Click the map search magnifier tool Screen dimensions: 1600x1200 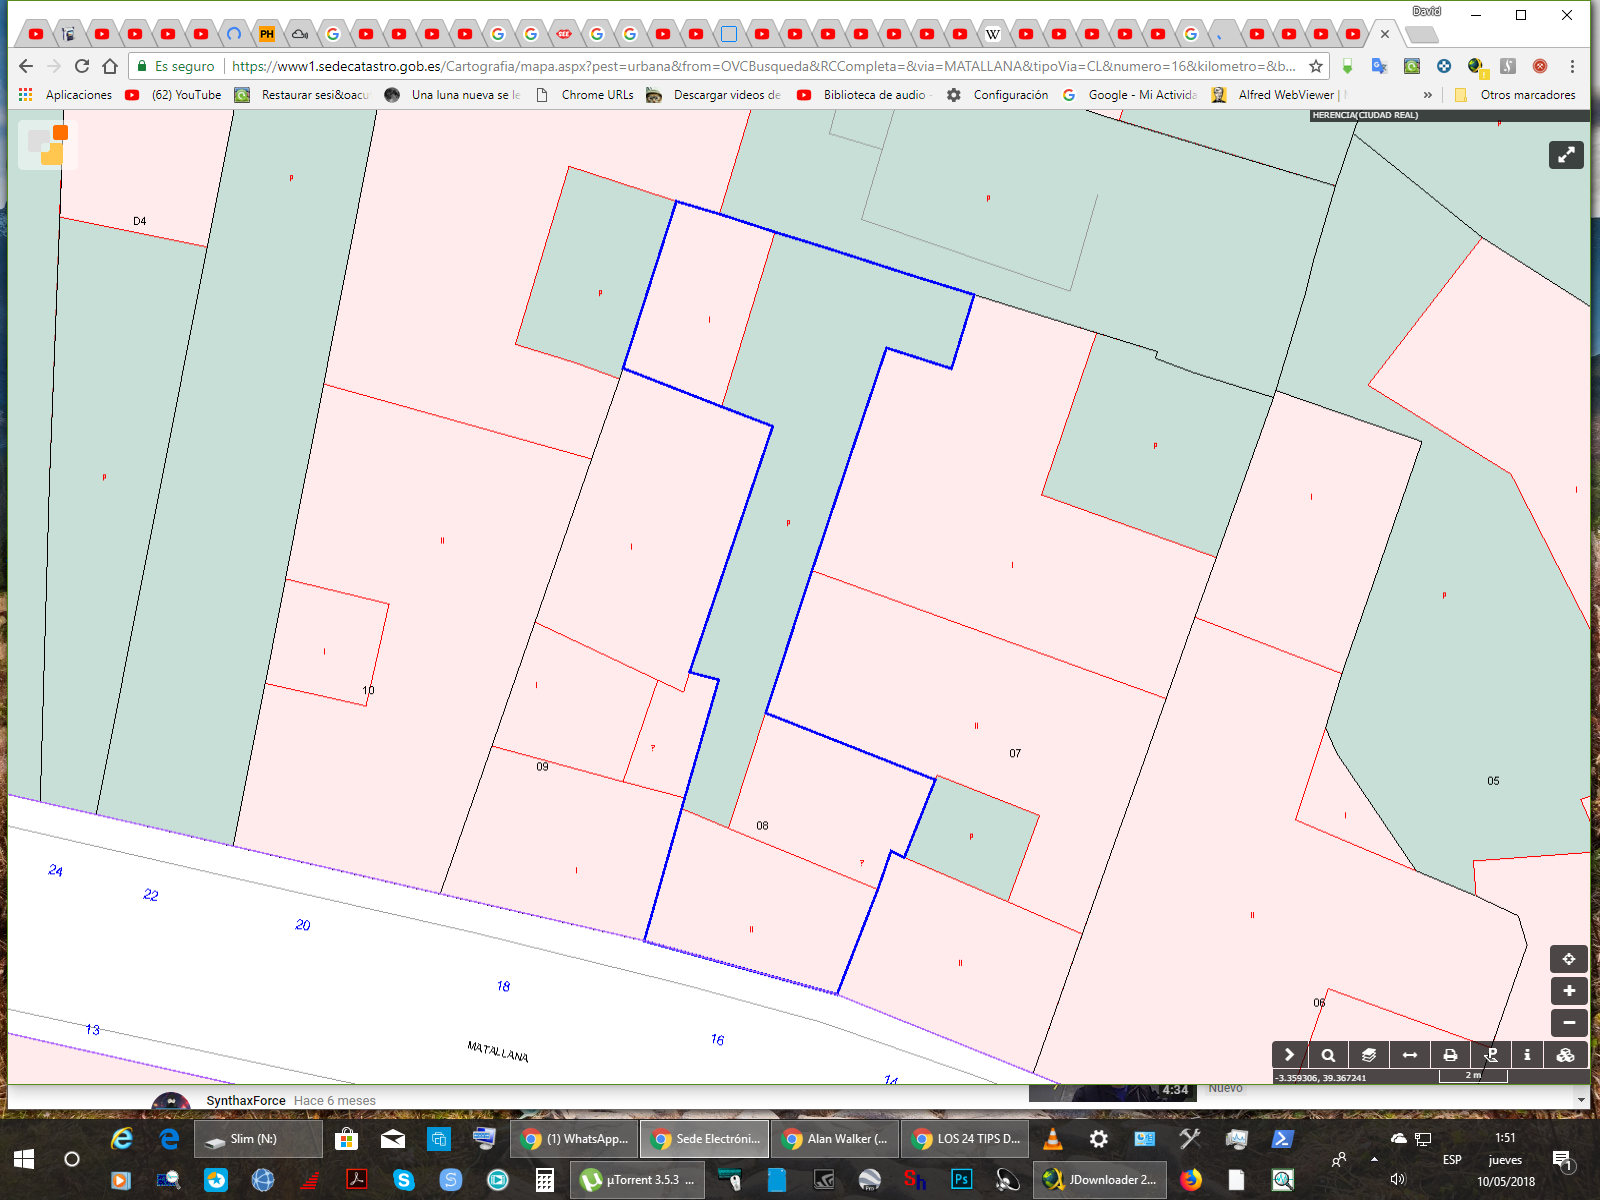tap(1328, 1055)
